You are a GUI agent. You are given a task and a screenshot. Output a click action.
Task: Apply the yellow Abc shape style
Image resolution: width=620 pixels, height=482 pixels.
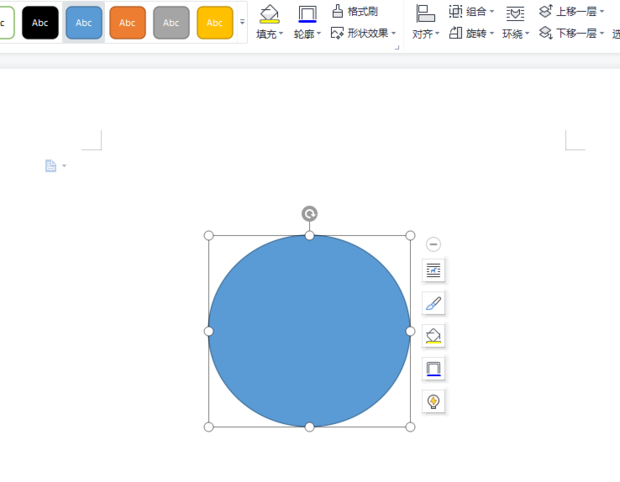coord(215,23)
